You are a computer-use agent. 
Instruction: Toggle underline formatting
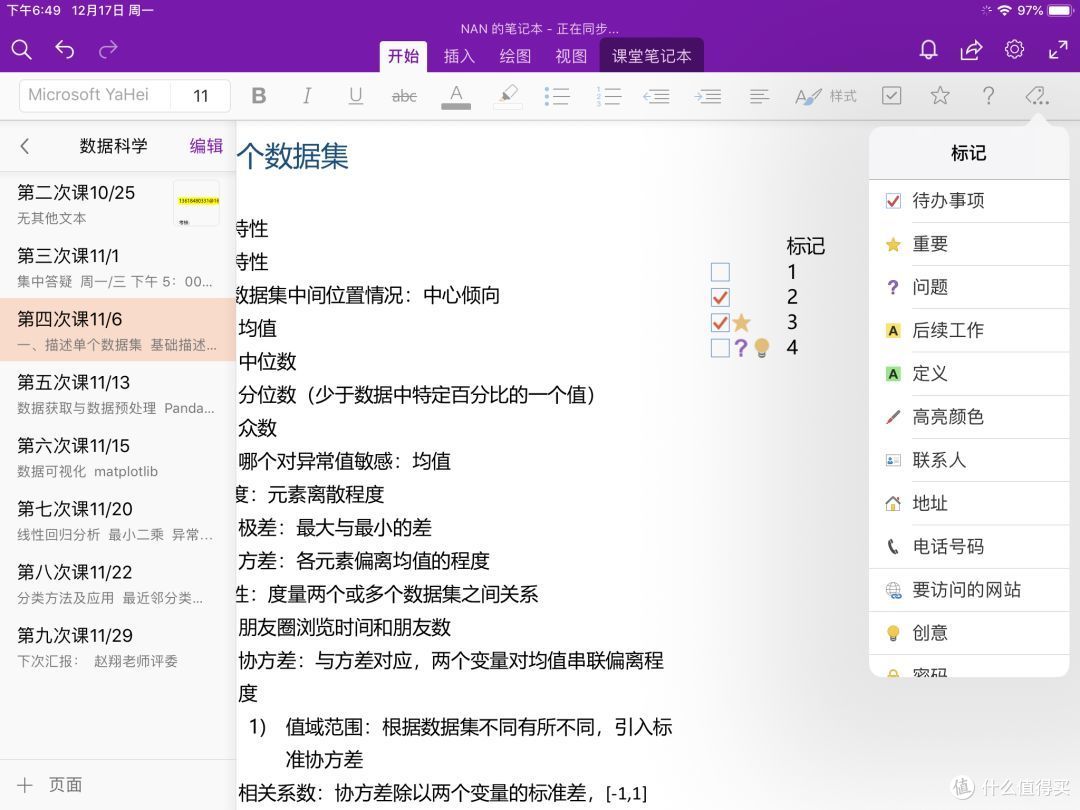point(355,96)
